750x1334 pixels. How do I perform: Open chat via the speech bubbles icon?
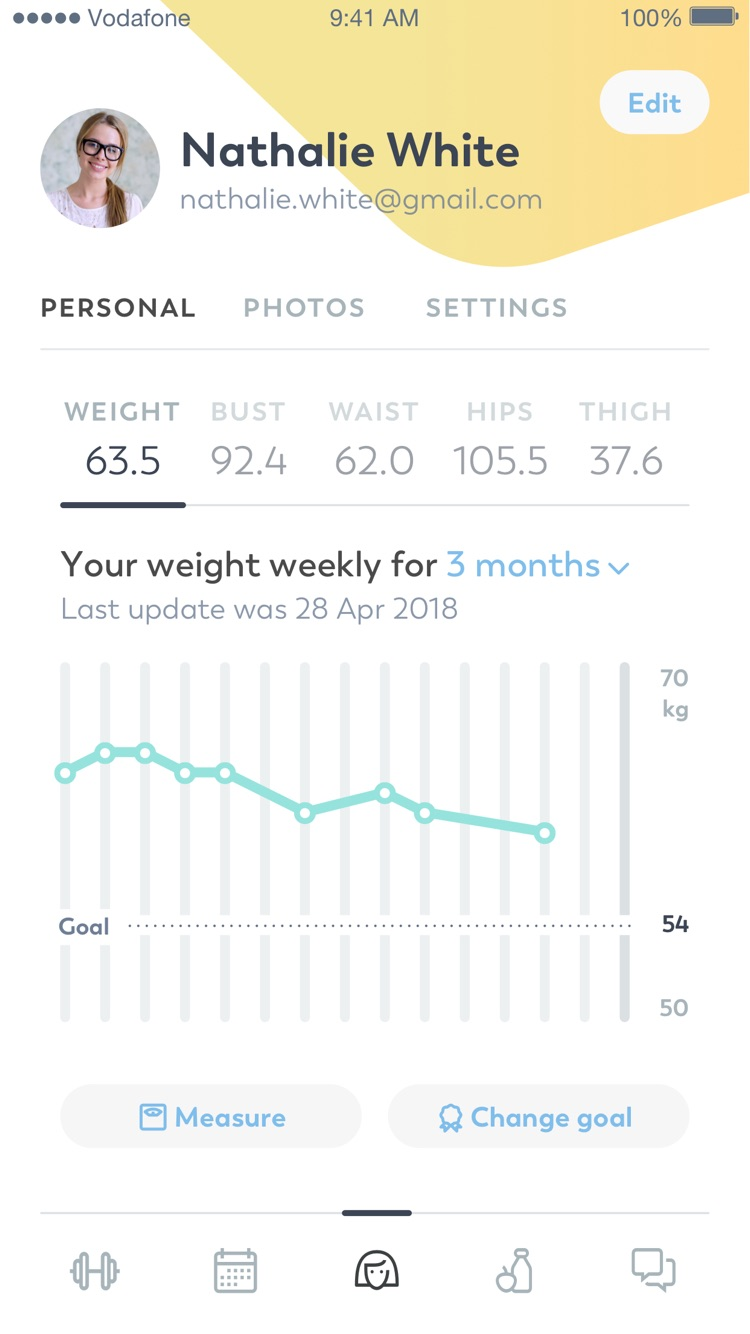tap(655, 1270)
